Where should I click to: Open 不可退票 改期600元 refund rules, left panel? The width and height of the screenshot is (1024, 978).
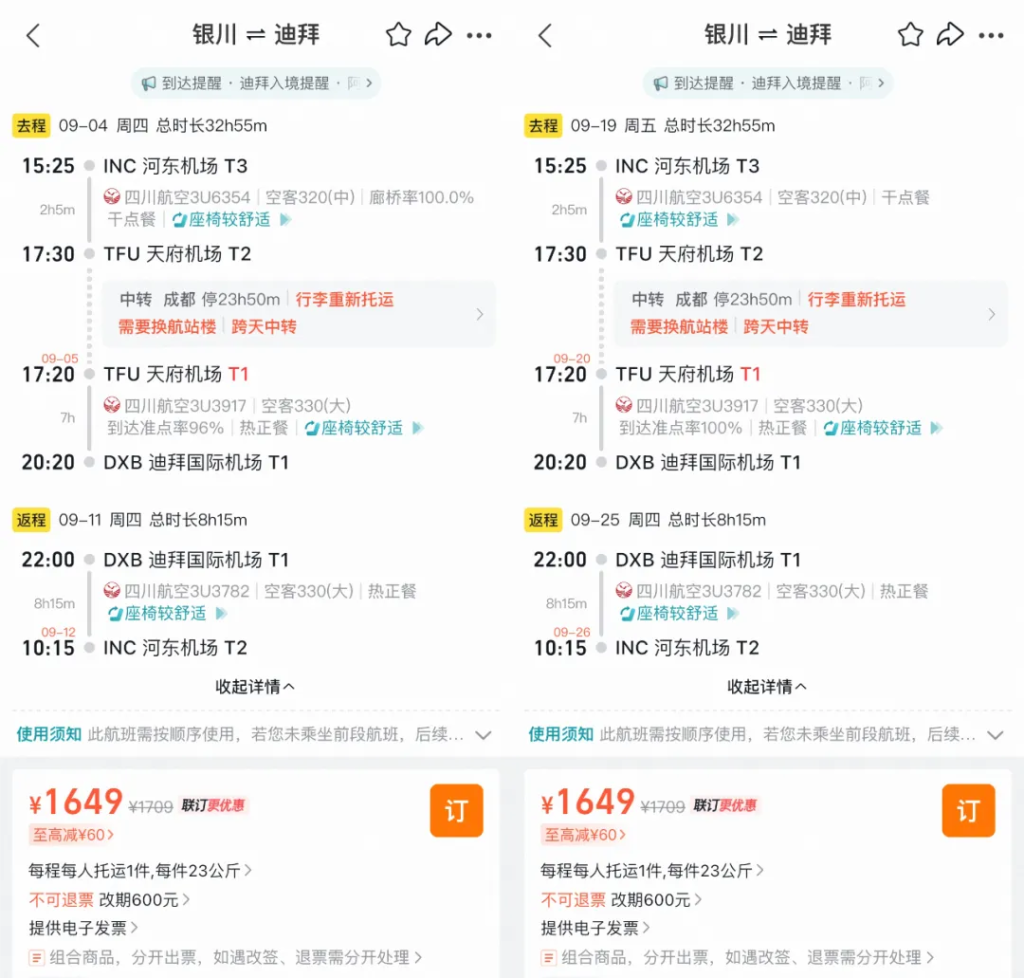point(110,900)
